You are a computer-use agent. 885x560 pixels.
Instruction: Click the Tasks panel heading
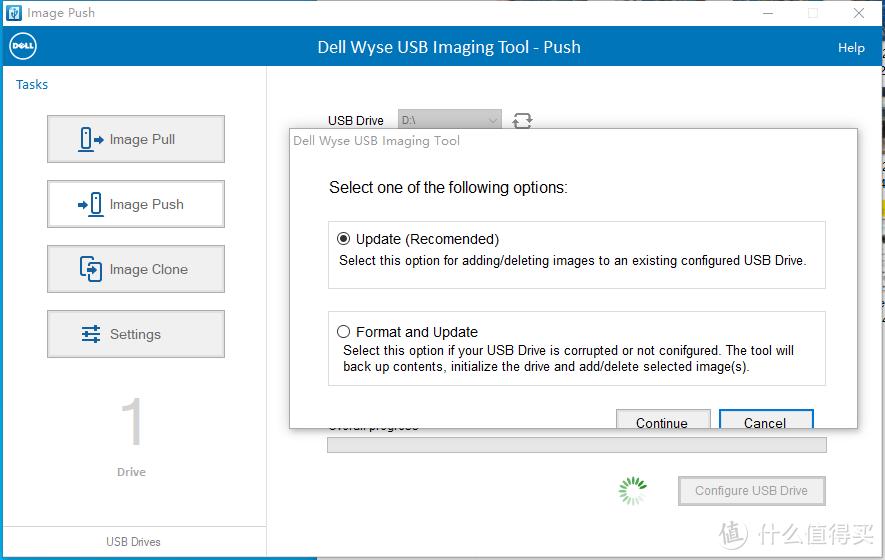32,85
